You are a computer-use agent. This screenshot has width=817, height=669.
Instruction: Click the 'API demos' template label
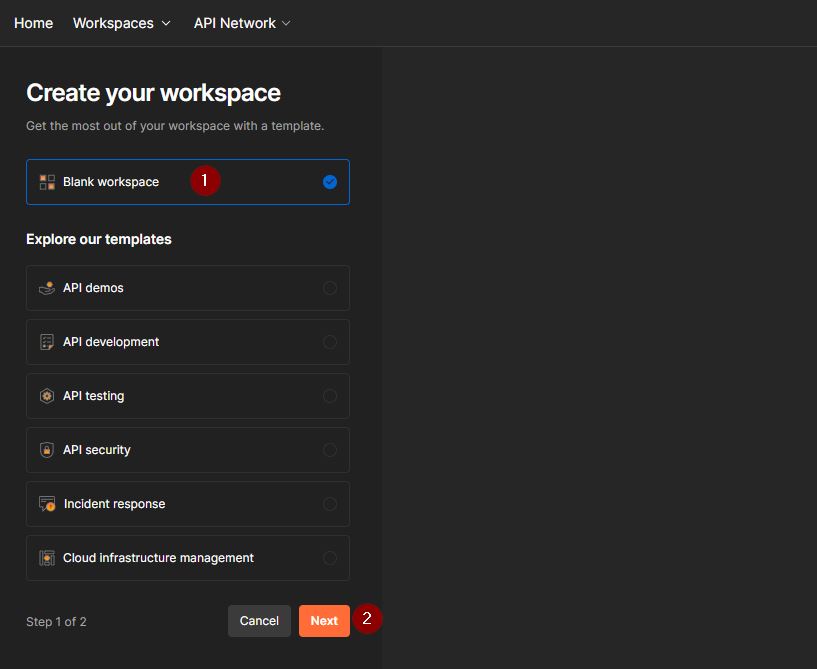pos(93,288)
